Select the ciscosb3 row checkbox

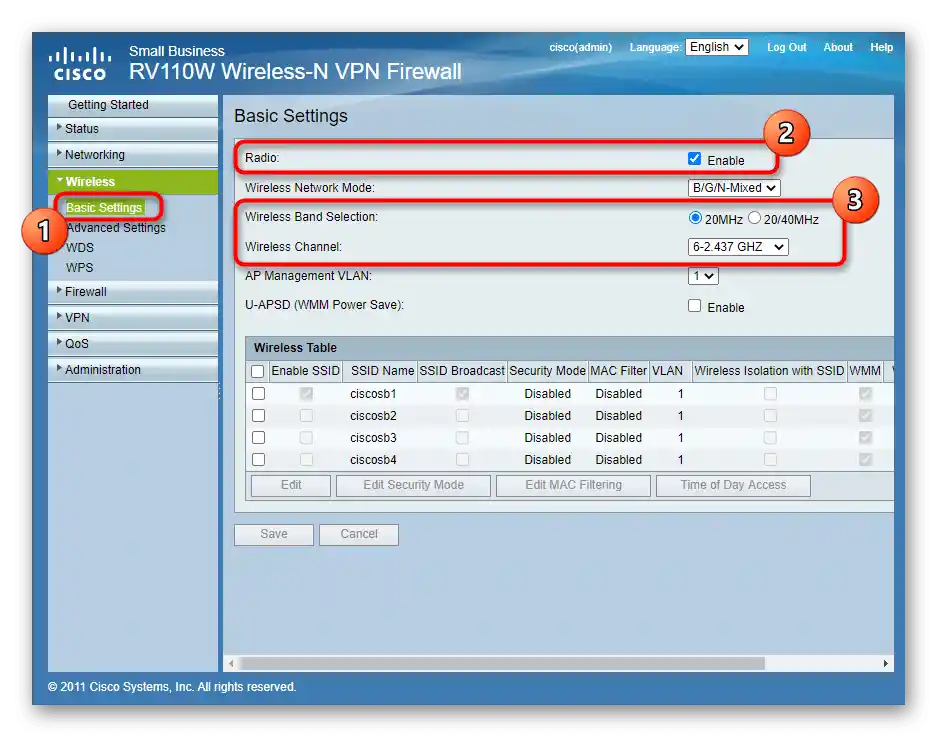click(258, 438)
